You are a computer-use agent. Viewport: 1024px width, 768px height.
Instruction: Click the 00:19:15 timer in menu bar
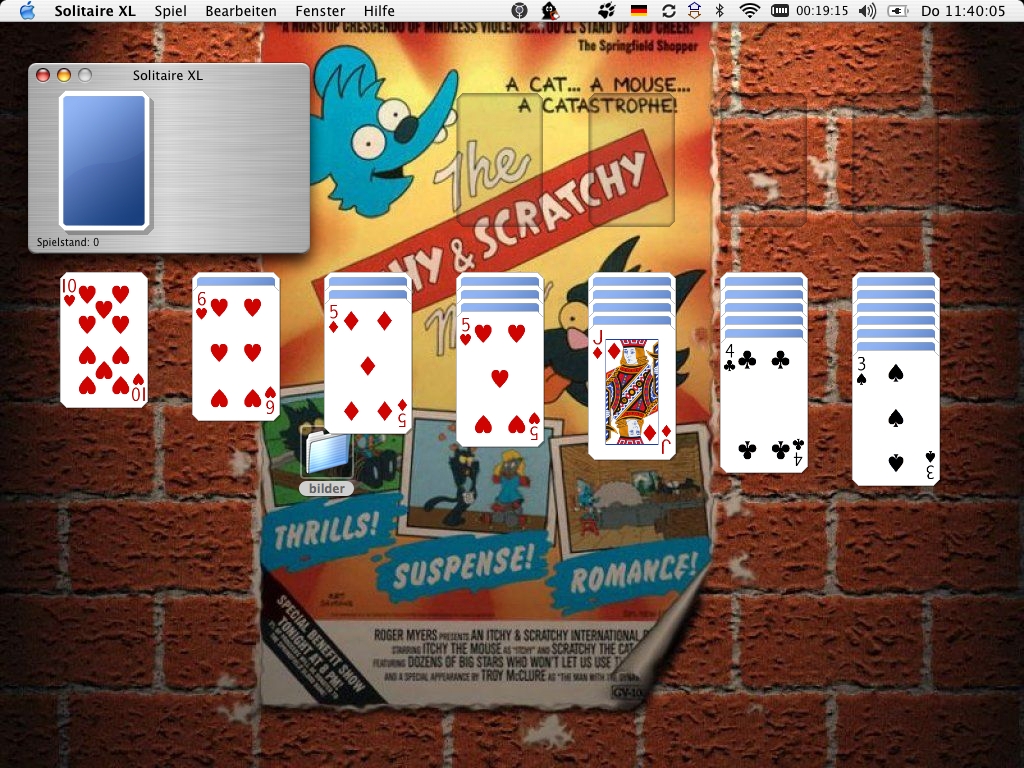(822, 11)
